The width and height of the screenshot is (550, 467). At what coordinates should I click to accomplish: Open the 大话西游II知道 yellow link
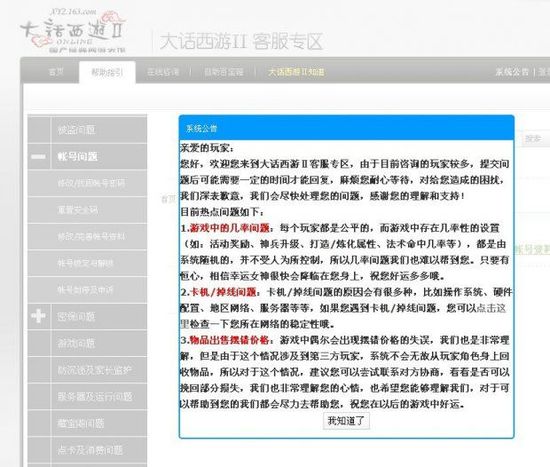pos(296,72)
